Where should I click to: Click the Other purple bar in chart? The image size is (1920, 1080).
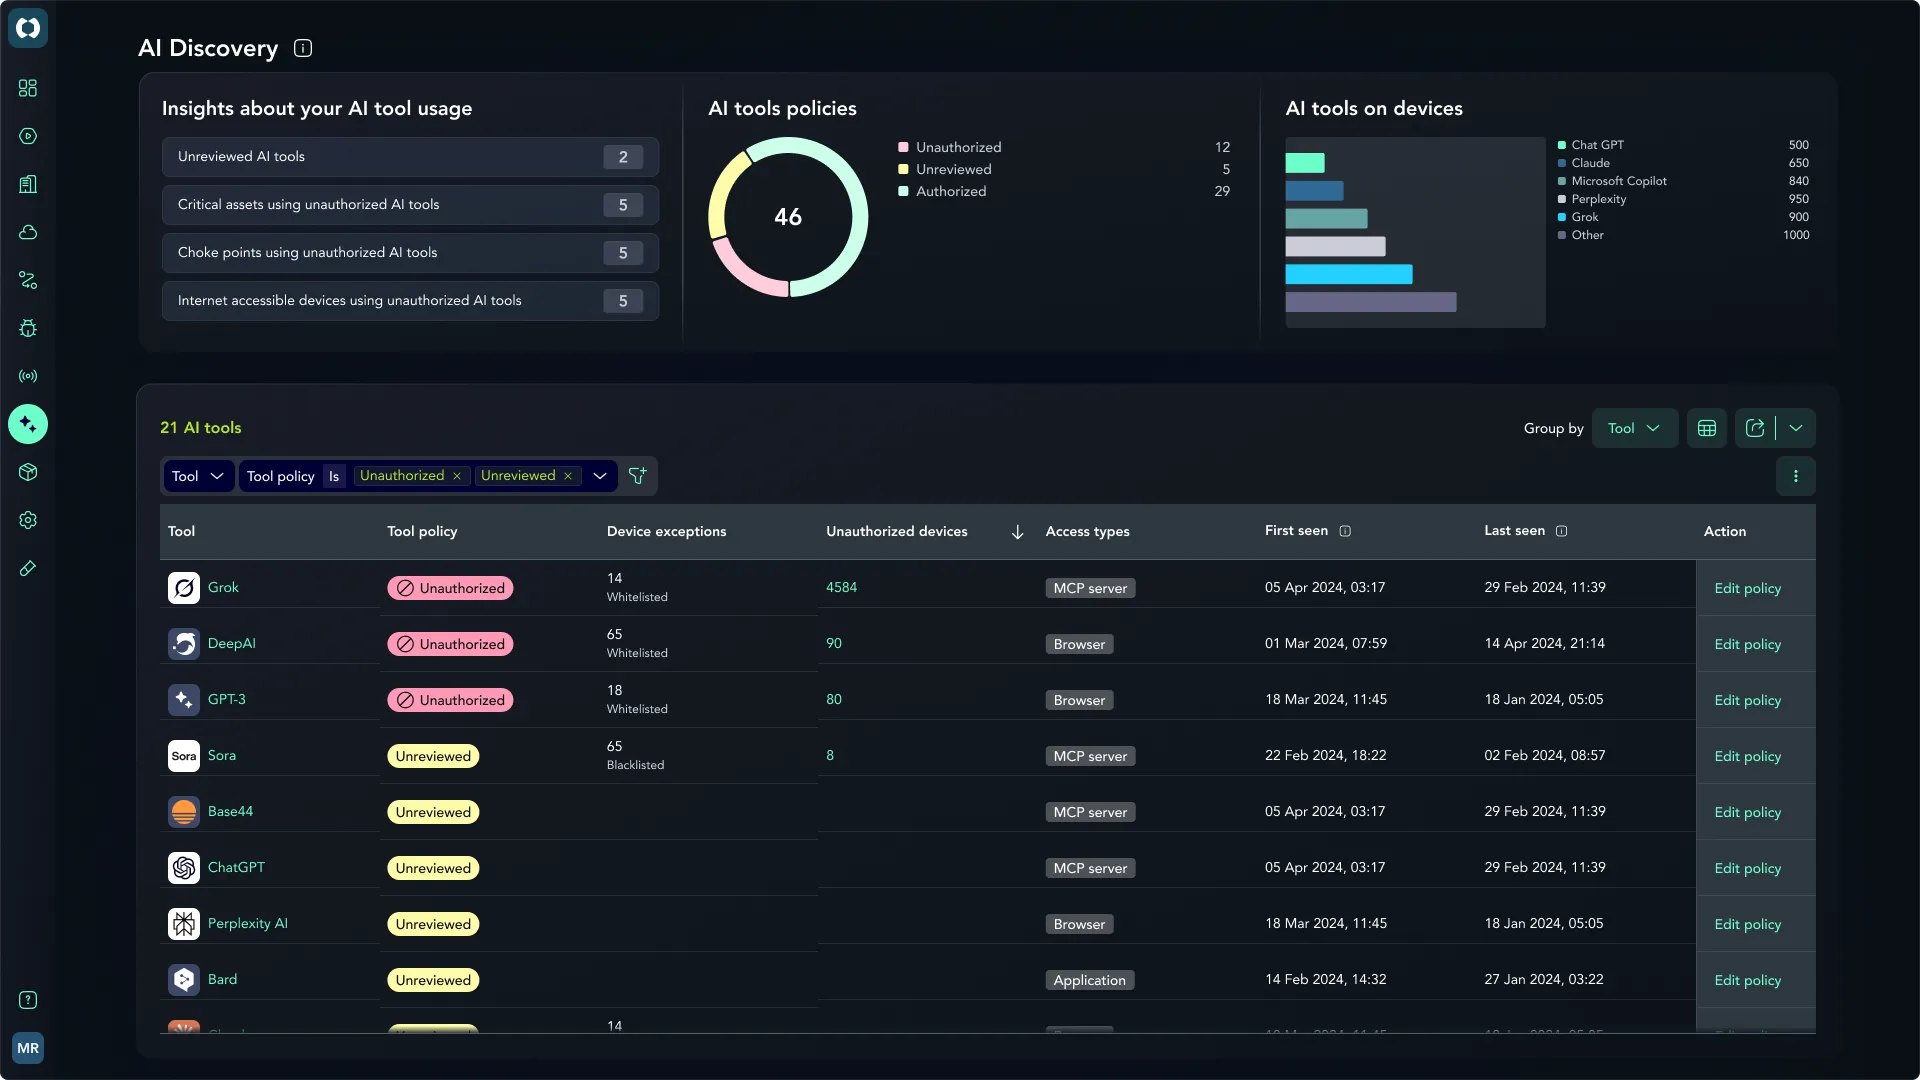(1371, 302)
